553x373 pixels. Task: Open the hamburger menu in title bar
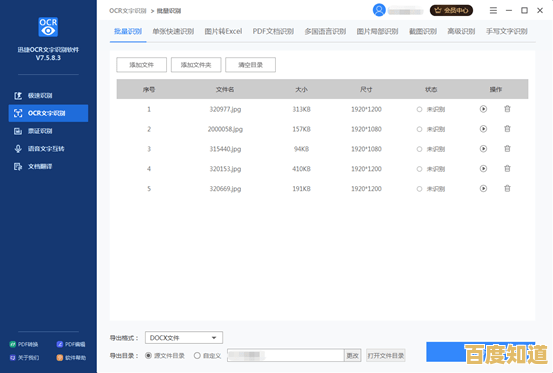[x=493, y=11]
